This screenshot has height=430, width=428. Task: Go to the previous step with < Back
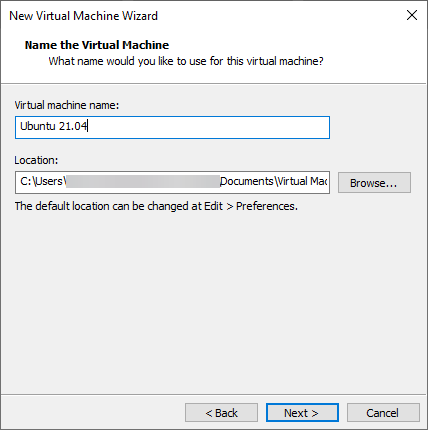(x=221, y=413)
